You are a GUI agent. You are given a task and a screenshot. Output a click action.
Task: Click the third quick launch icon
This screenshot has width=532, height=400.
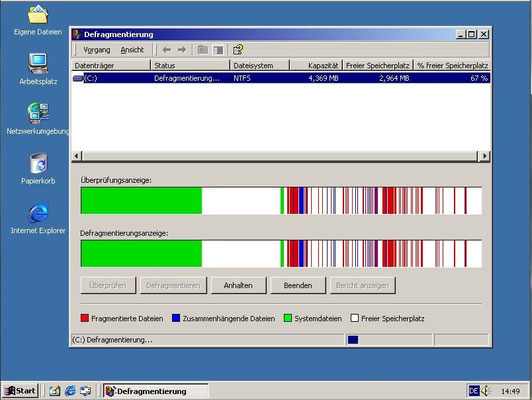tap(86, 391)
